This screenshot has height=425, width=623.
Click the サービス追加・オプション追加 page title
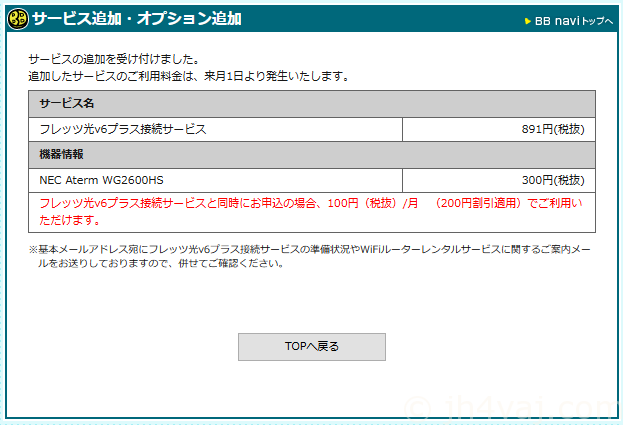[136, 19]
